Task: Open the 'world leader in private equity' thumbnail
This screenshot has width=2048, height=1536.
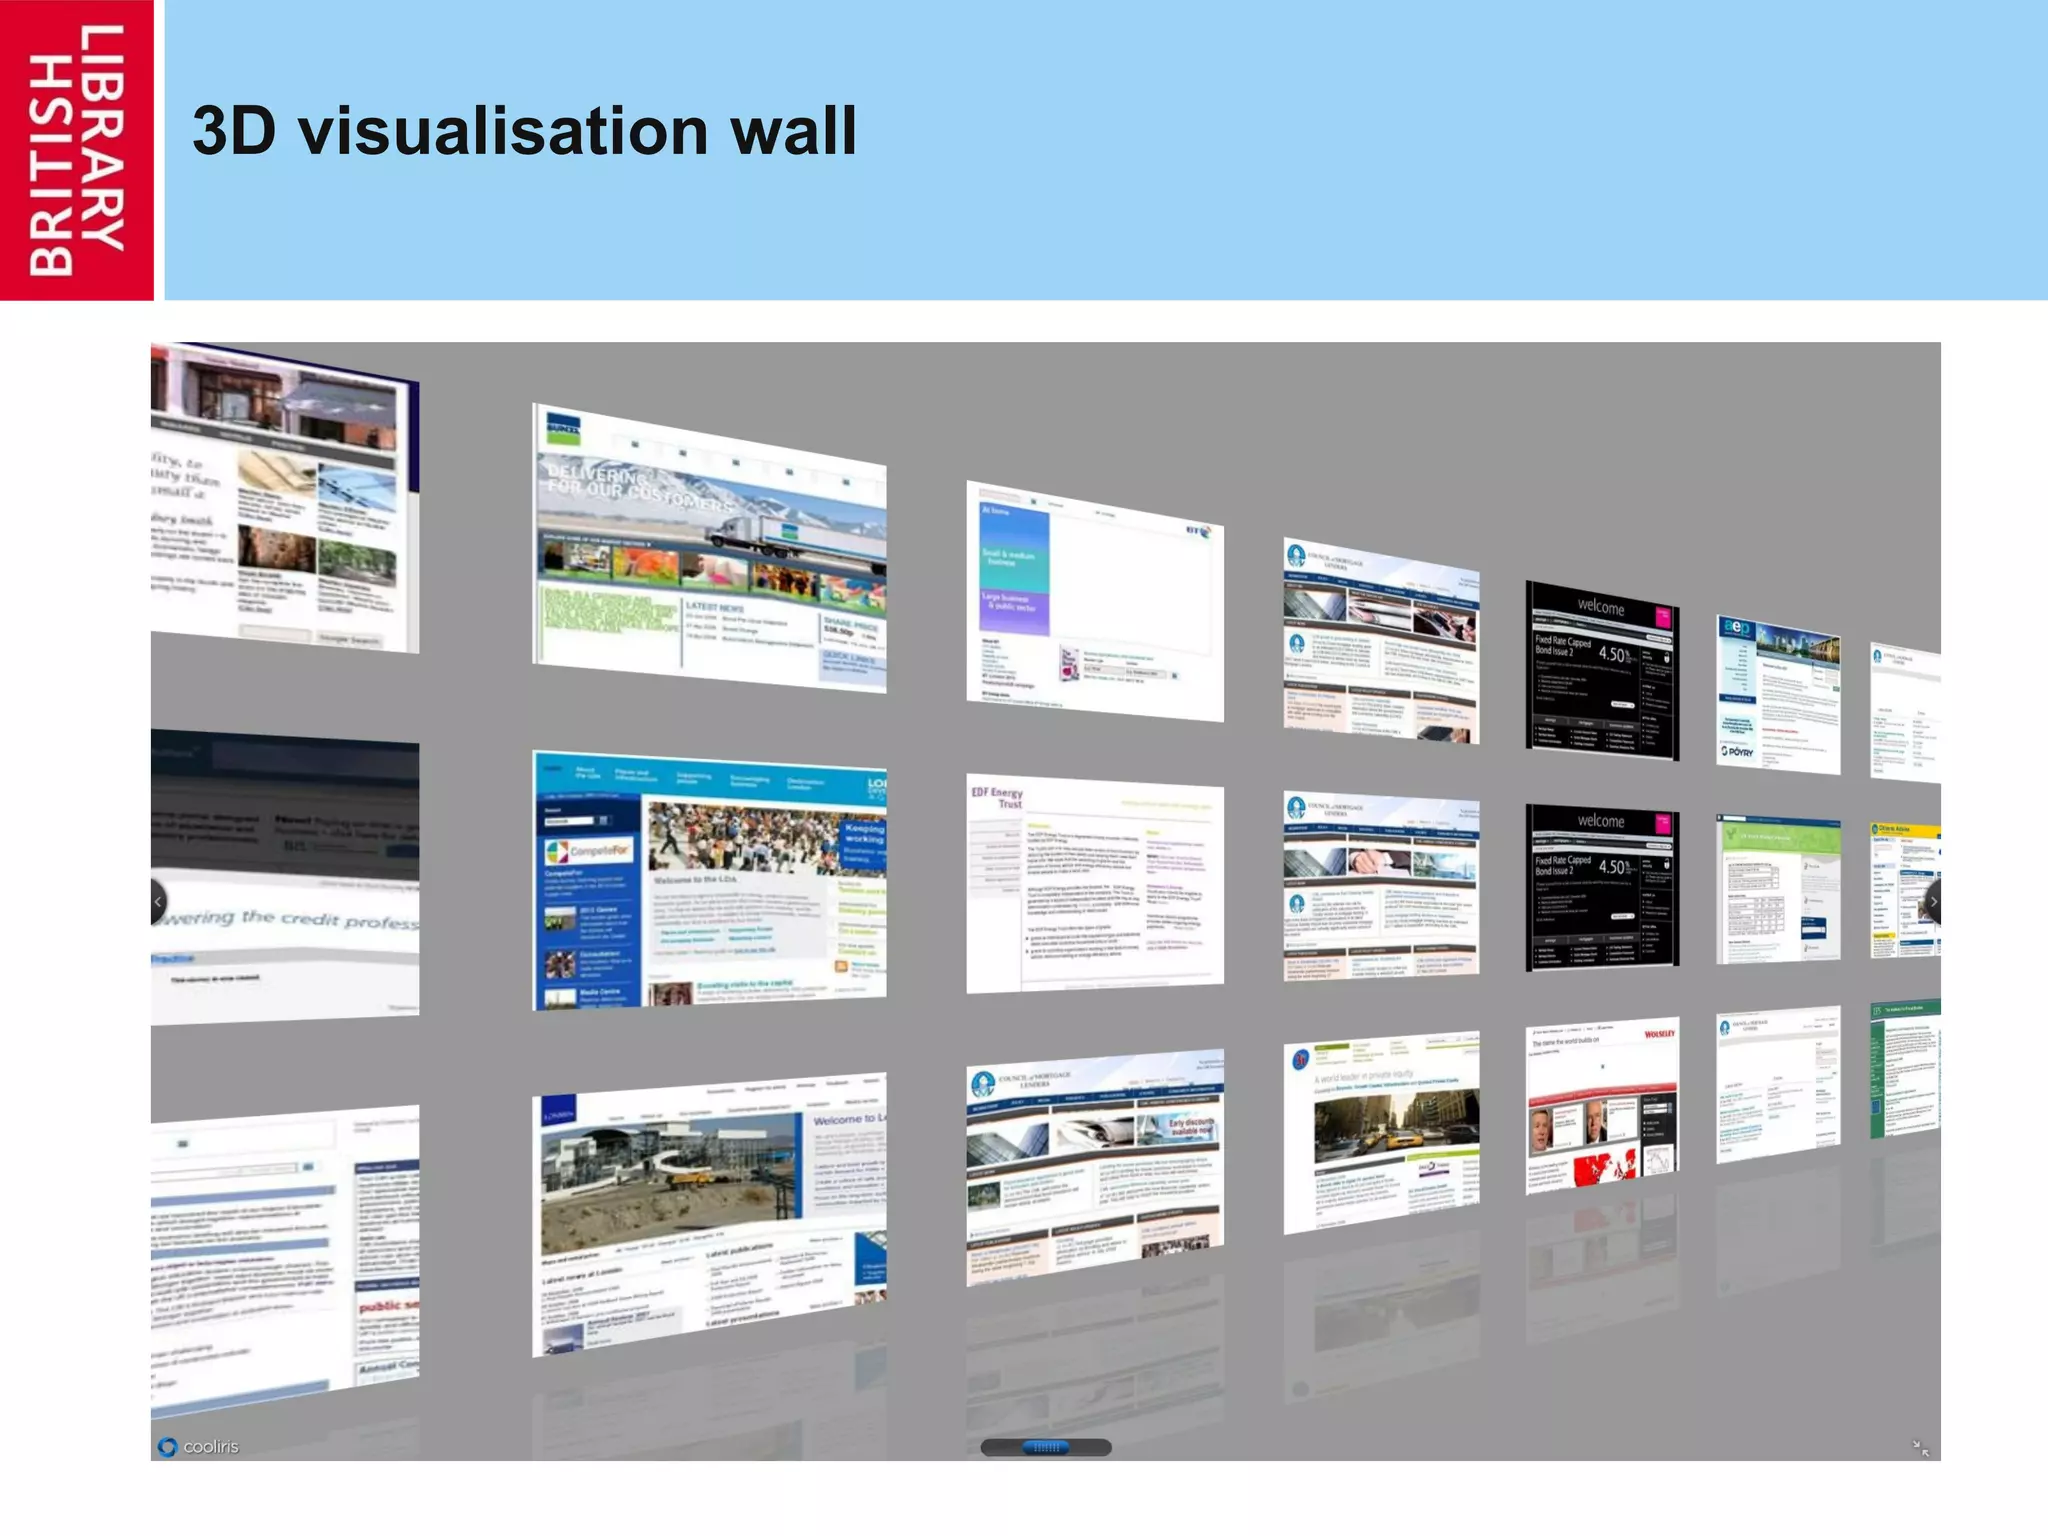Action: (1381, 1133)
